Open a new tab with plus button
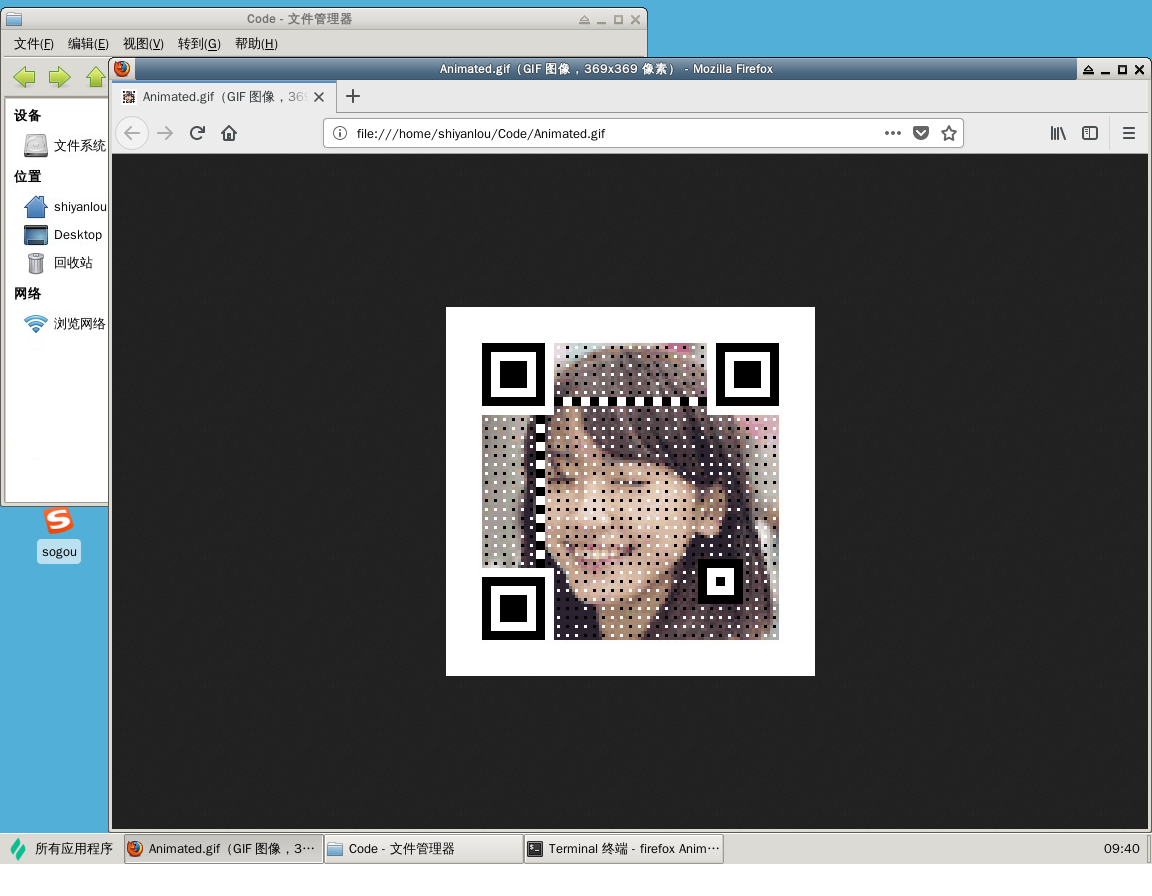 tap(352, 97)
